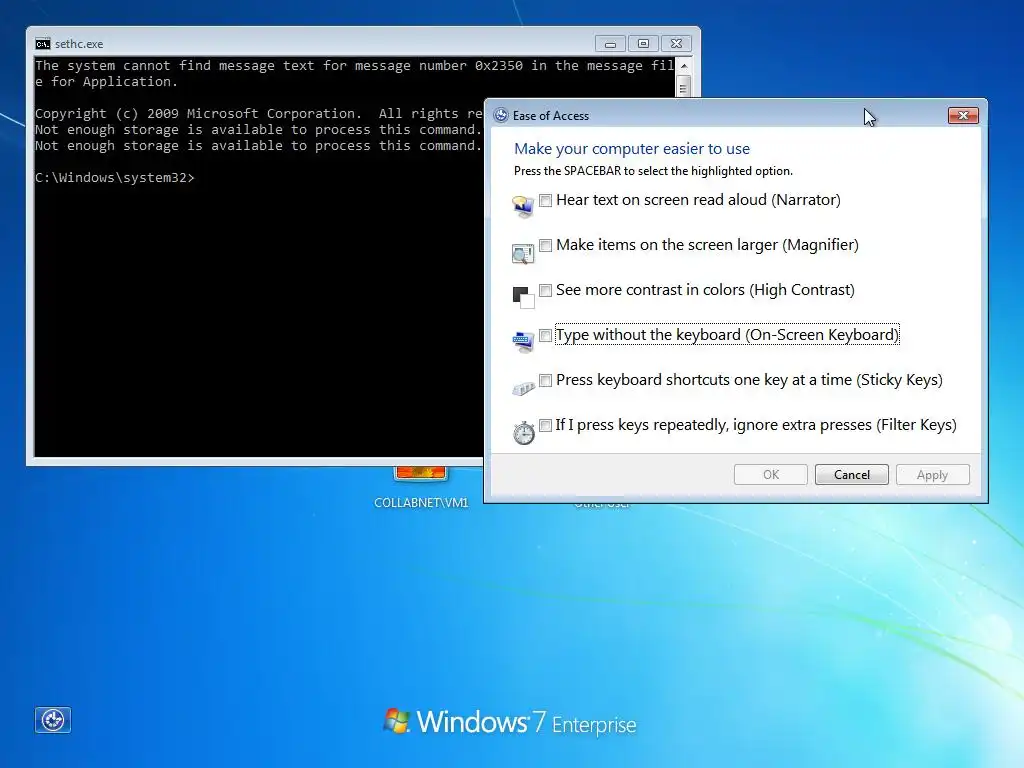Click the 'Copyright (c) 2009 Microsoft' console line

coord(259,114)
